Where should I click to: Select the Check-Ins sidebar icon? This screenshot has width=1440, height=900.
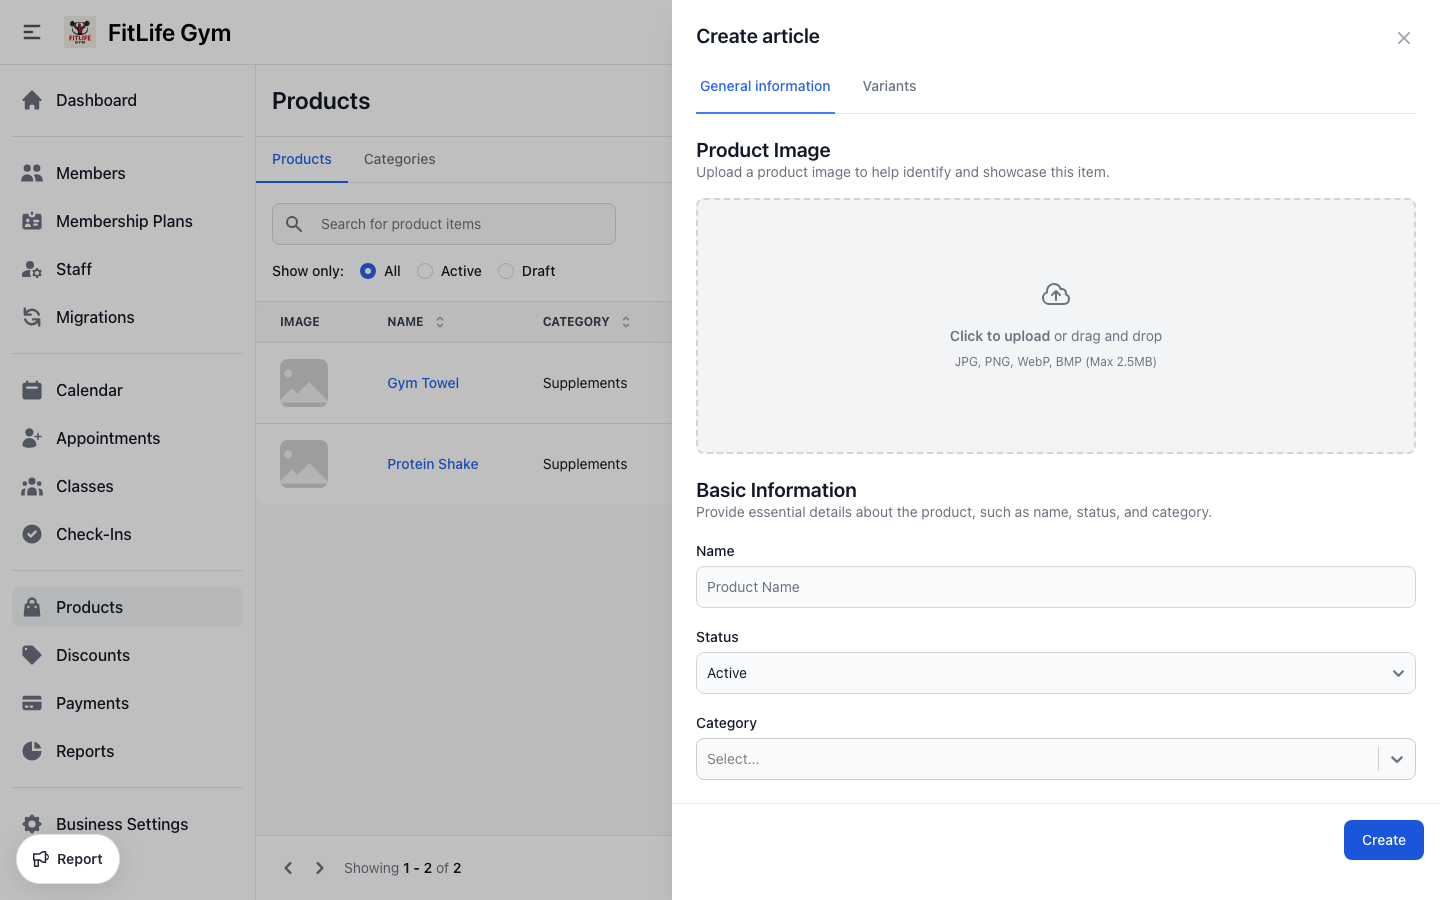point(33,534)
